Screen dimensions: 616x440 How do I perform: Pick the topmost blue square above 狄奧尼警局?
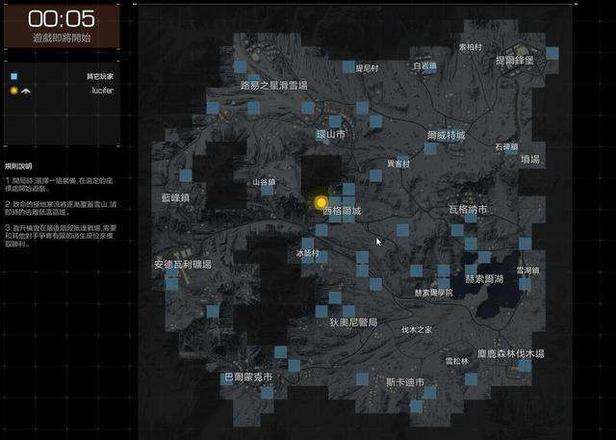point(335,297)
